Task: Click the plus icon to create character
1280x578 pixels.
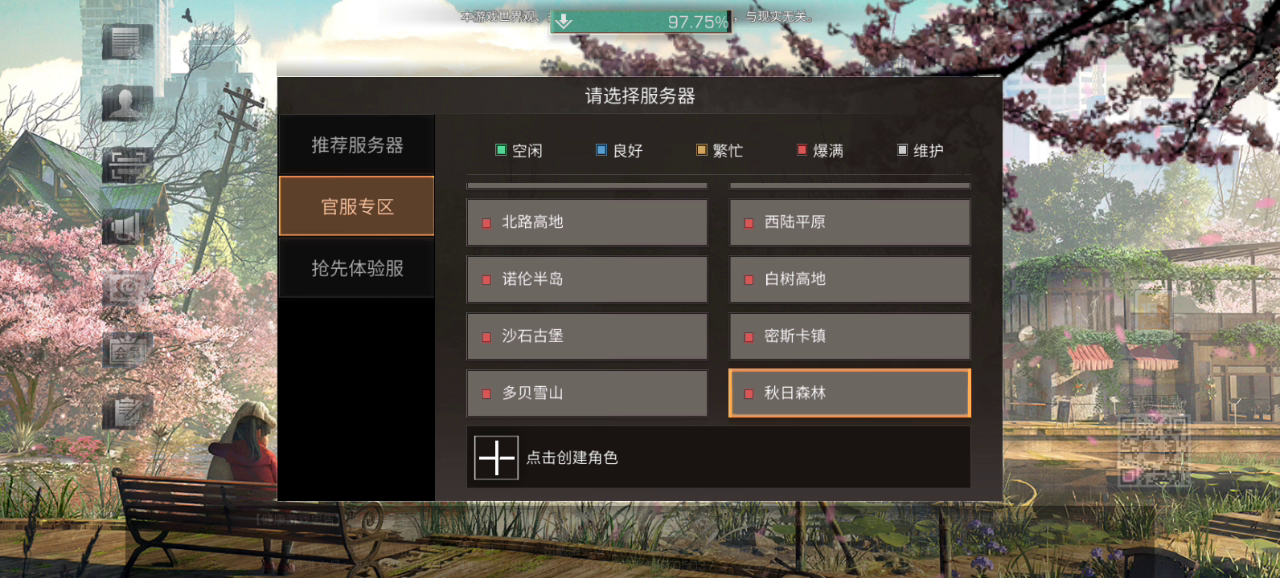Action: [x=496, y=457]
